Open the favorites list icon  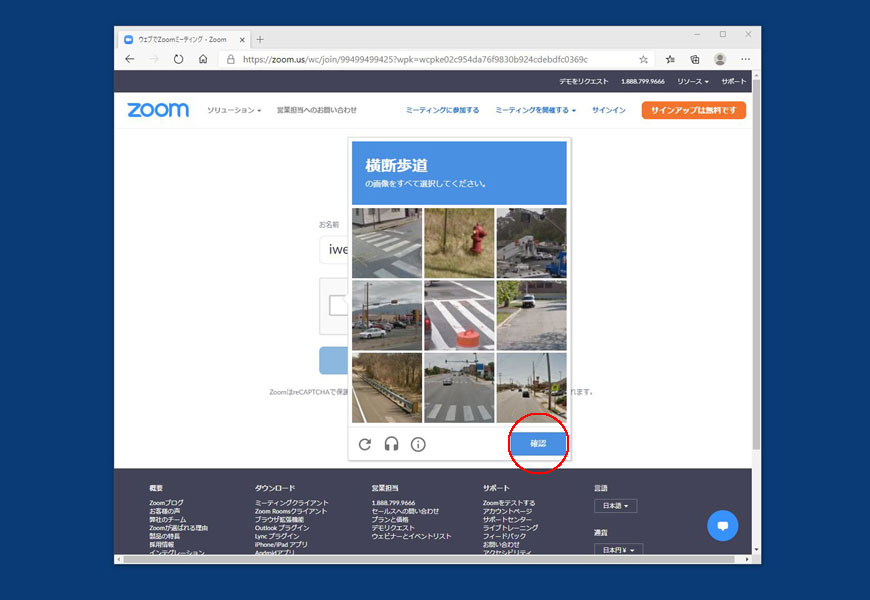point(670,59)
